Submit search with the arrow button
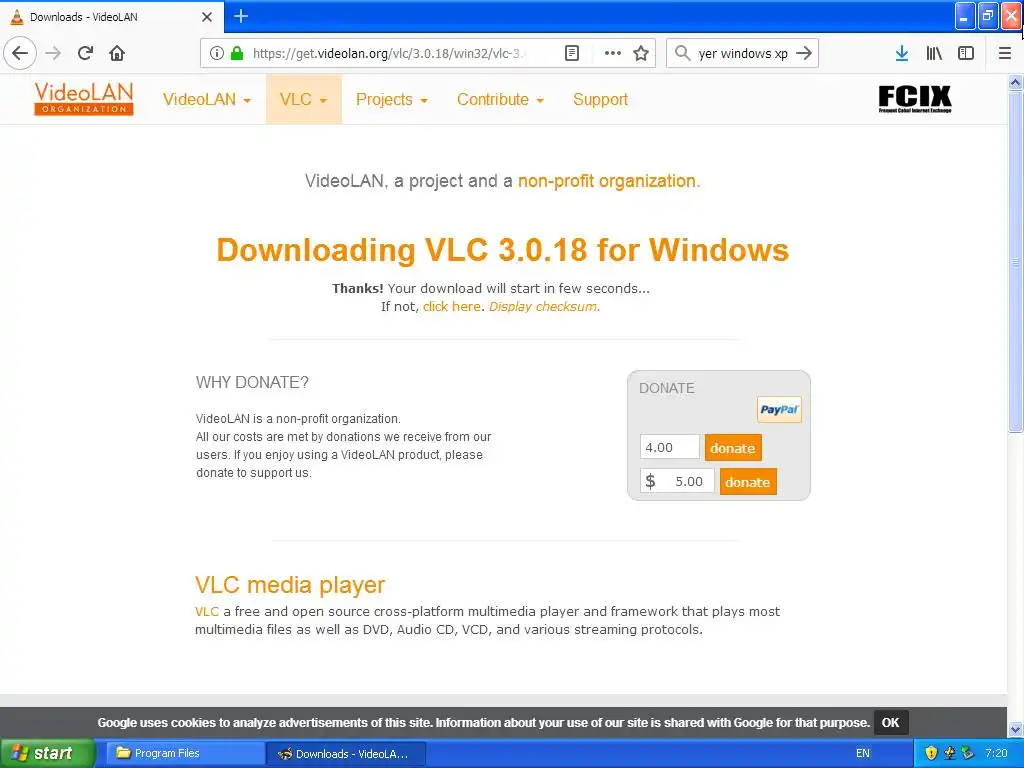This screenshot has width=1024, height=768. click(x=804, y=53)
